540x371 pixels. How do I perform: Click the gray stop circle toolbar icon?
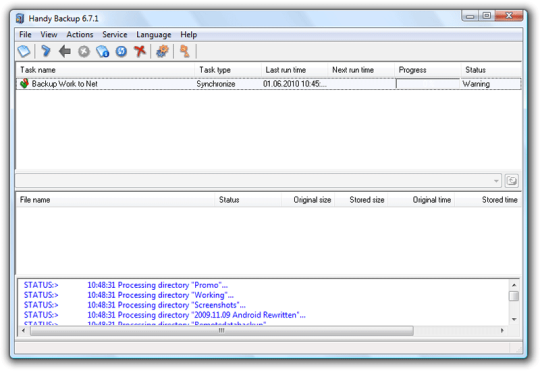point(84,52)
